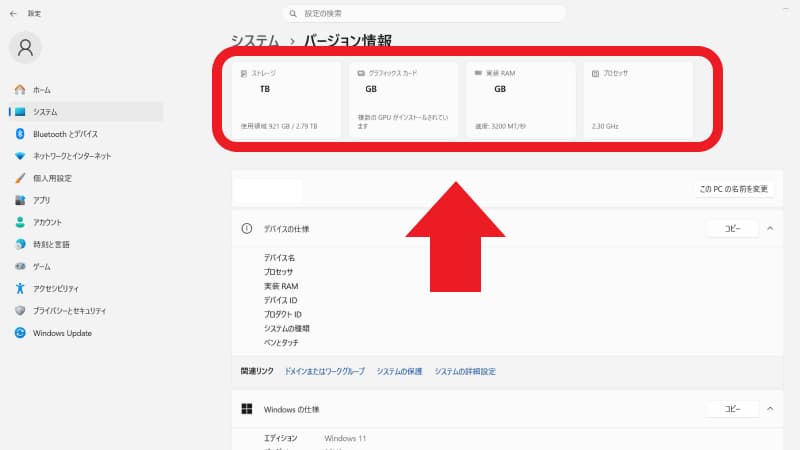Copy the Windows の仕様 details

coord(732,409)
